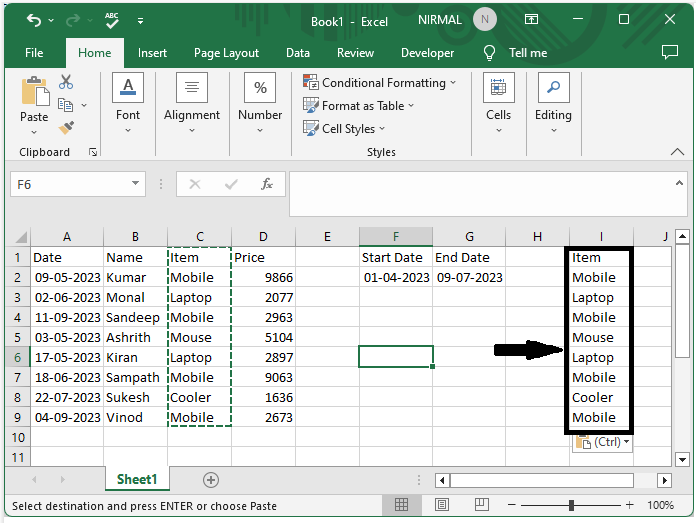
Task: Add a new sheet with plus icon
Action: (210, 480)
